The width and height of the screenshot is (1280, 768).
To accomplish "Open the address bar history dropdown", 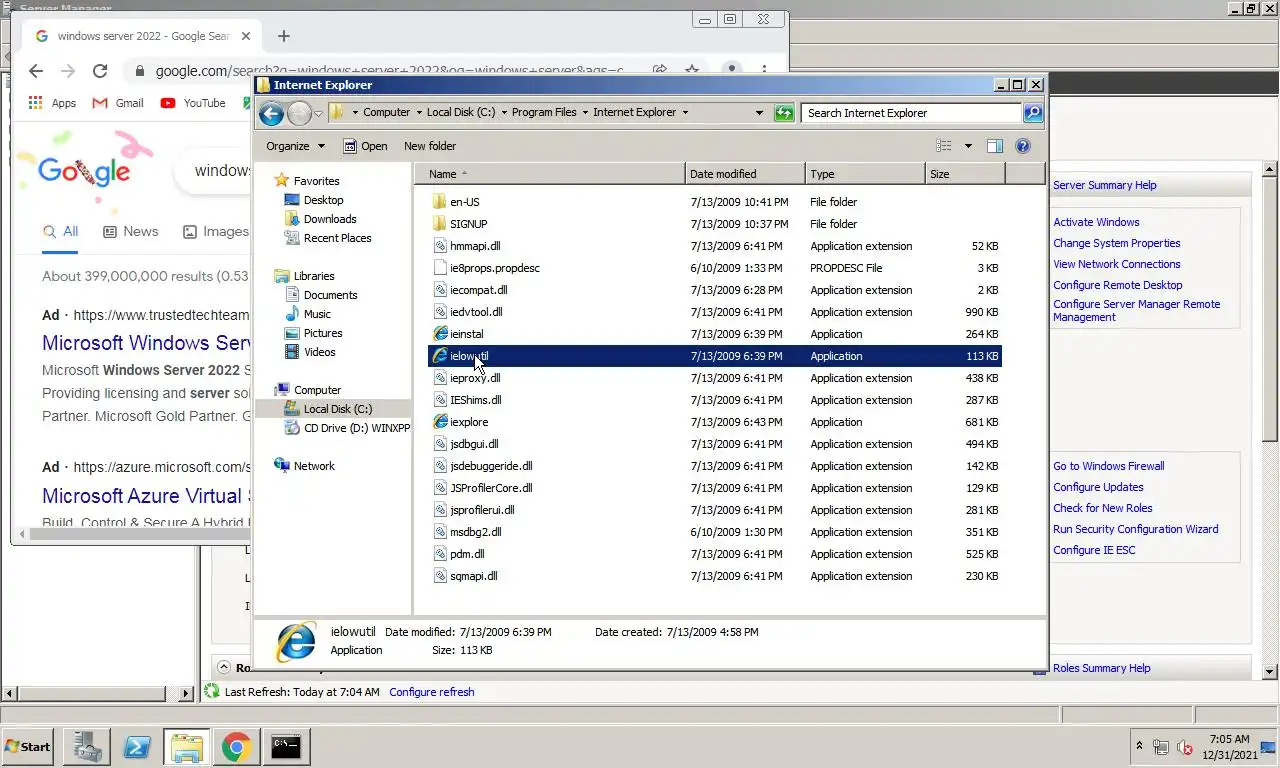I will [760, 113].
